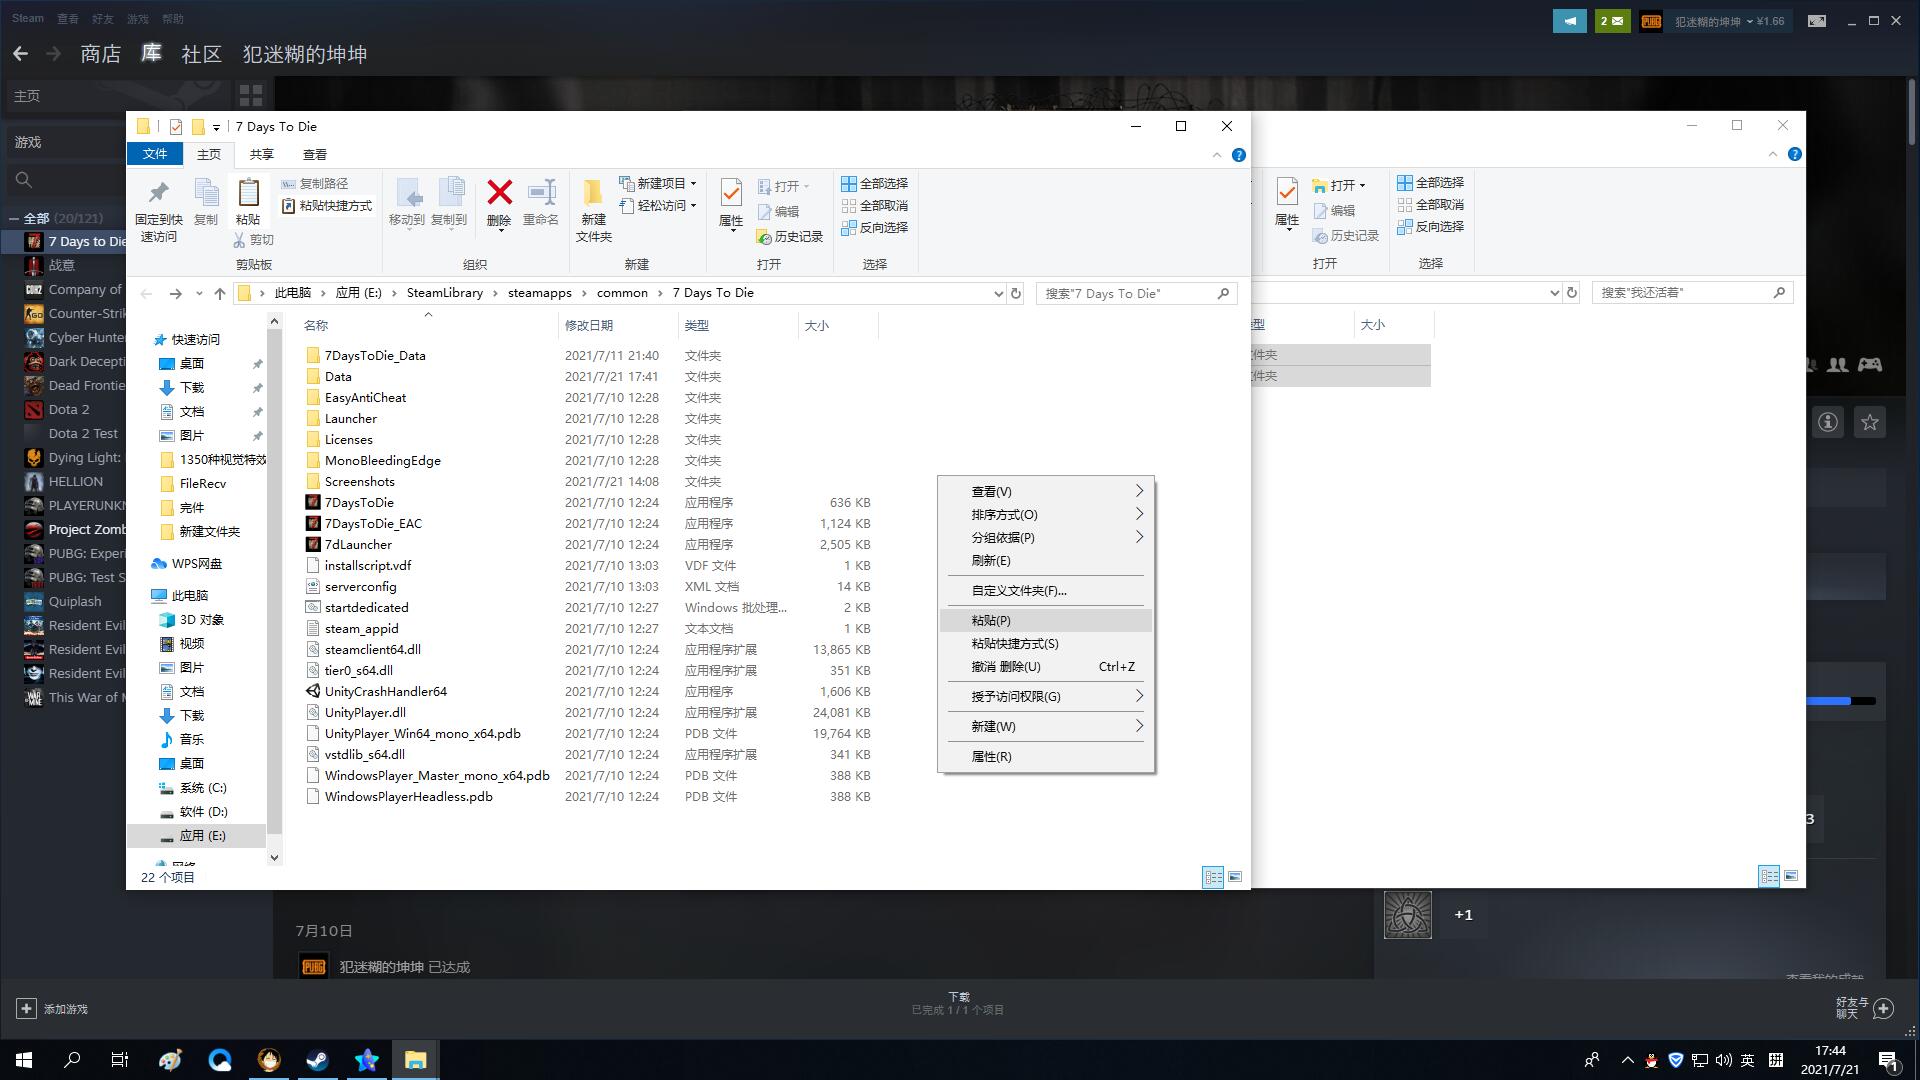The height and width of the screenshot is (1080, 1920).
Task: Click the Steam icon on the Windows taskbar
Action: (318, 1060)
